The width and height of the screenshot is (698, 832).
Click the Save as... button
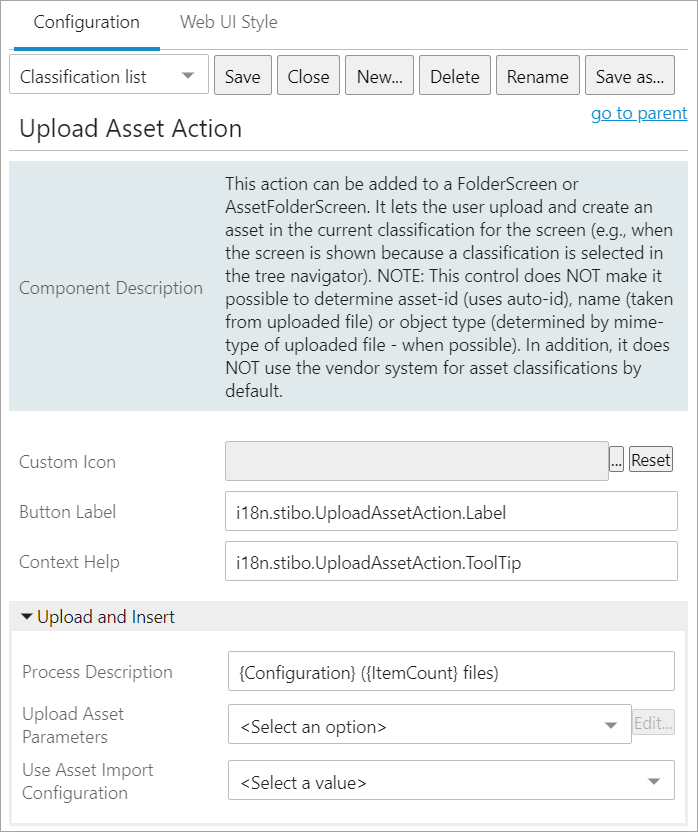[x=629, y=76]
